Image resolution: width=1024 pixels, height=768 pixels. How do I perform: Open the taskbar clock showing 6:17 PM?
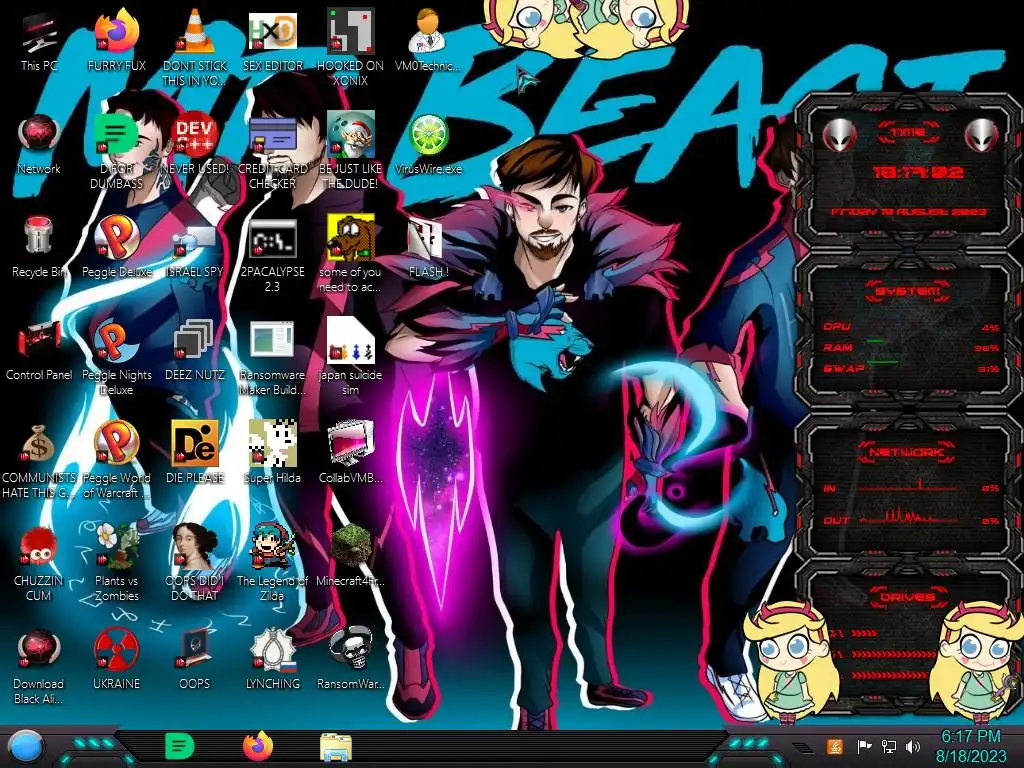[970, 746]
